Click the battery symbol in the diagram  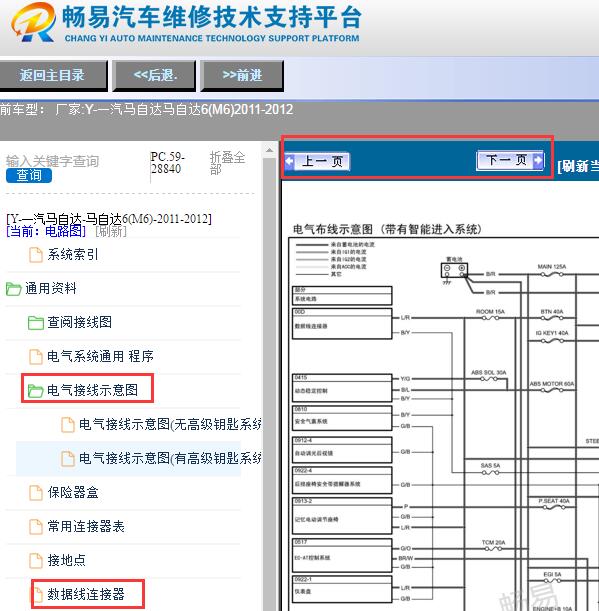tap(454, 270)
